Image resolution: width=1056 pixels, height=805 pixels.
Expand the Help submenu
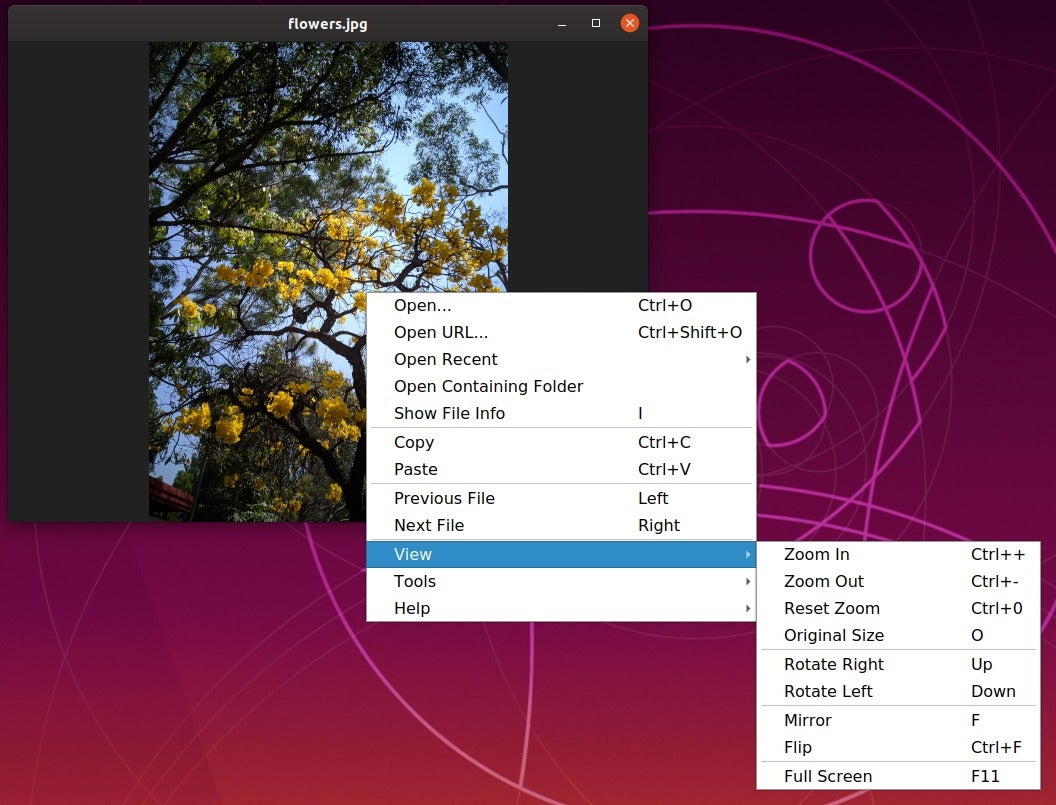[x=412, y=609]
